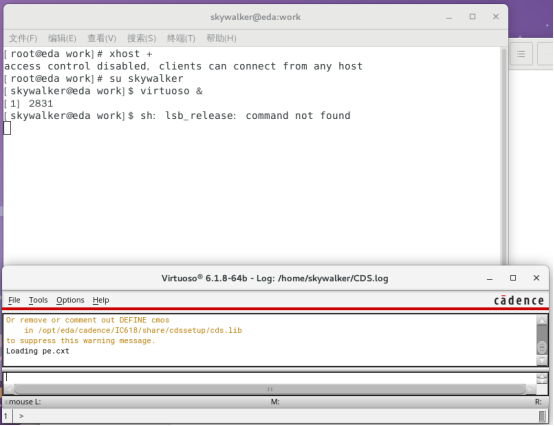The image size is (554, 426).
Task: Click the hamburger list icon behind terminal
Action: 521,54
